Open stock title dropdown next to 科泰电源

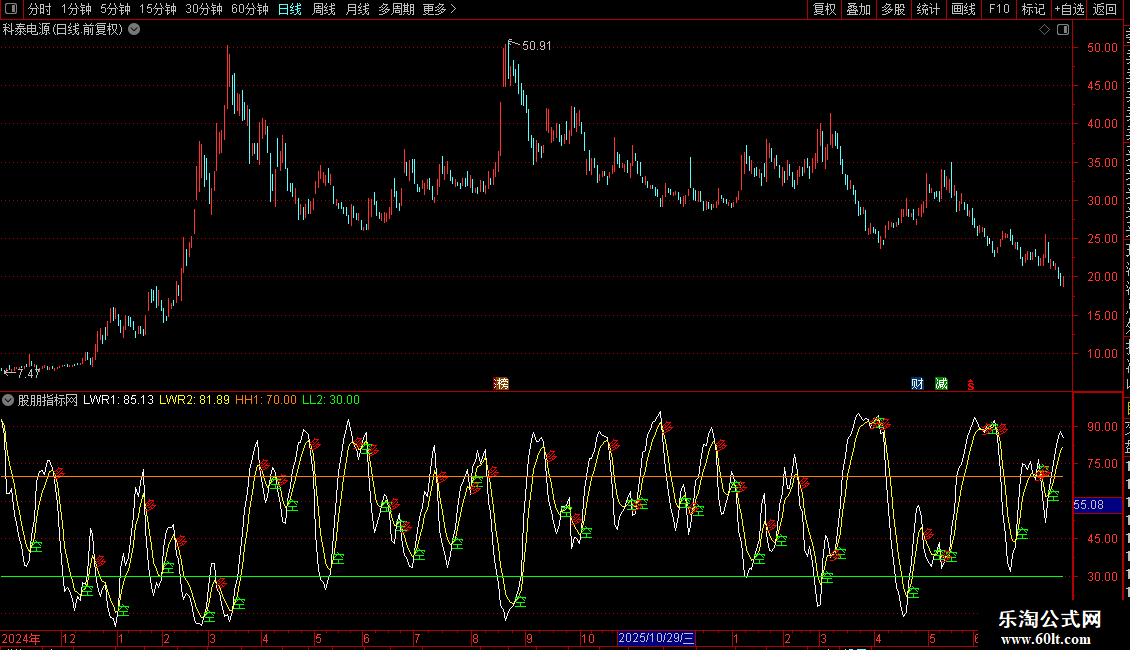pos(134,30)
